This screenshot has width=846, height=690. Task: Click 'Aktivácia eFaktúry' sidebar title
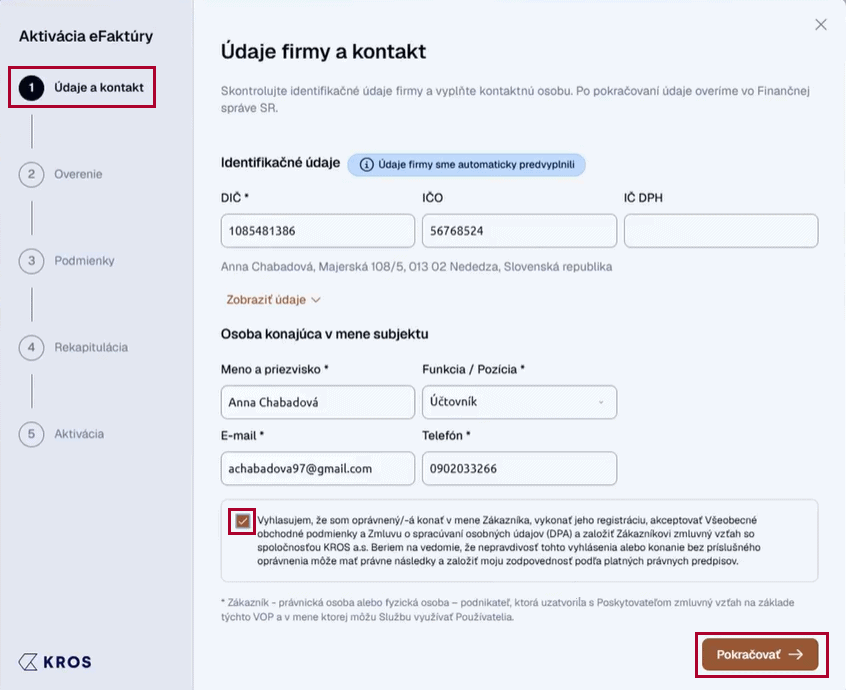pos(86,36)
